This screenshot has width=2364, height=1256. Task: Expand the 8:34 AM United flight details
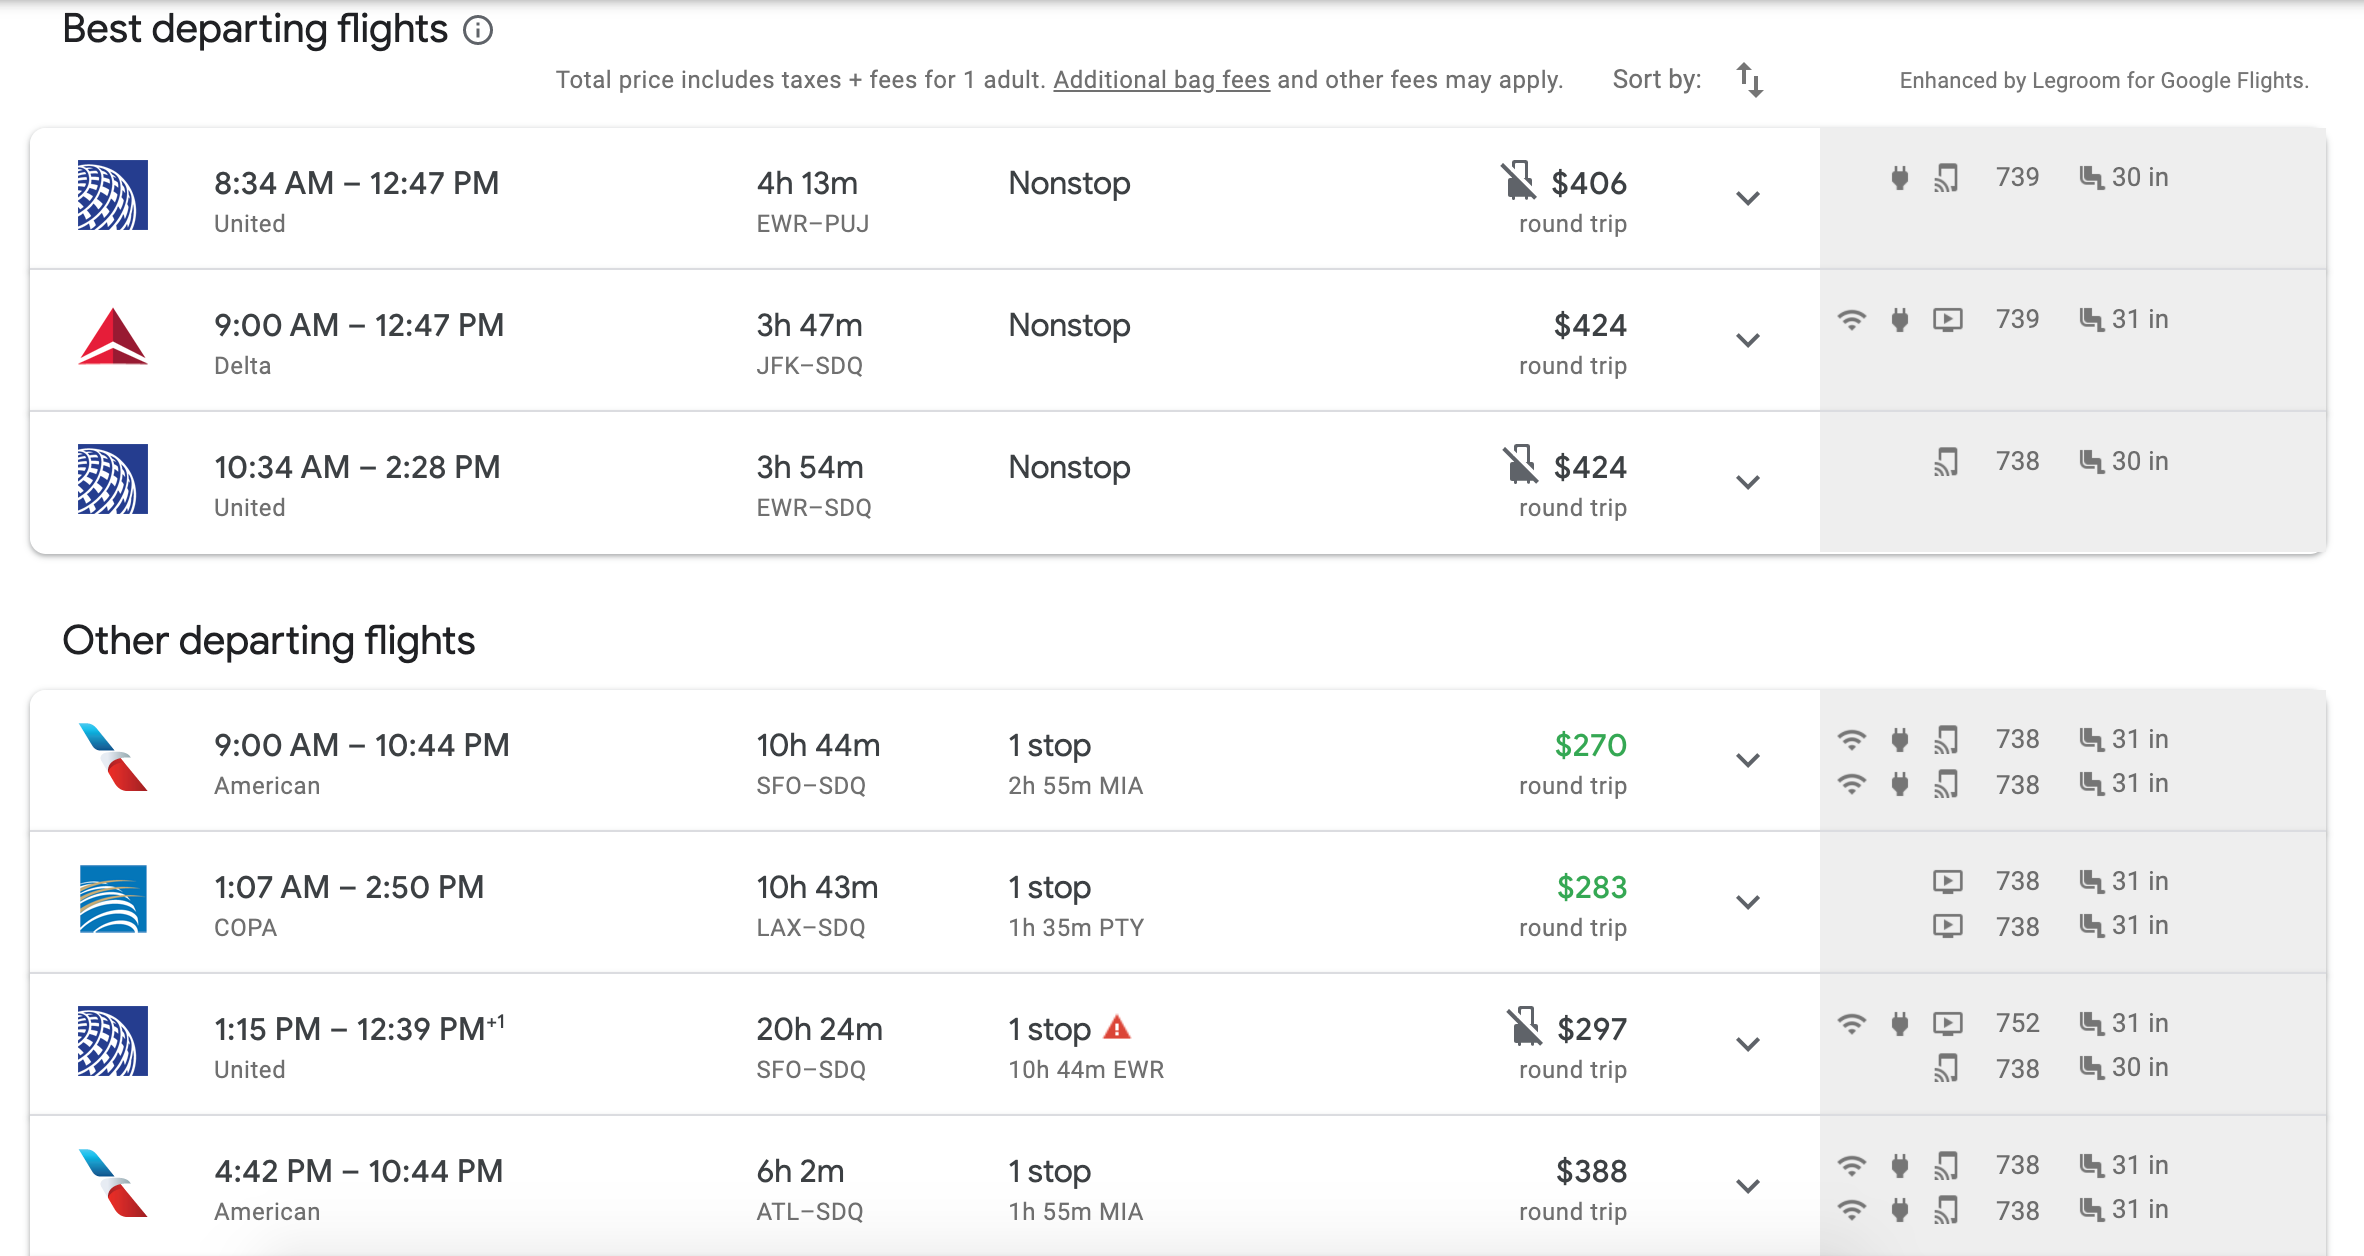pyautogui.click(x=1747, y=198)
